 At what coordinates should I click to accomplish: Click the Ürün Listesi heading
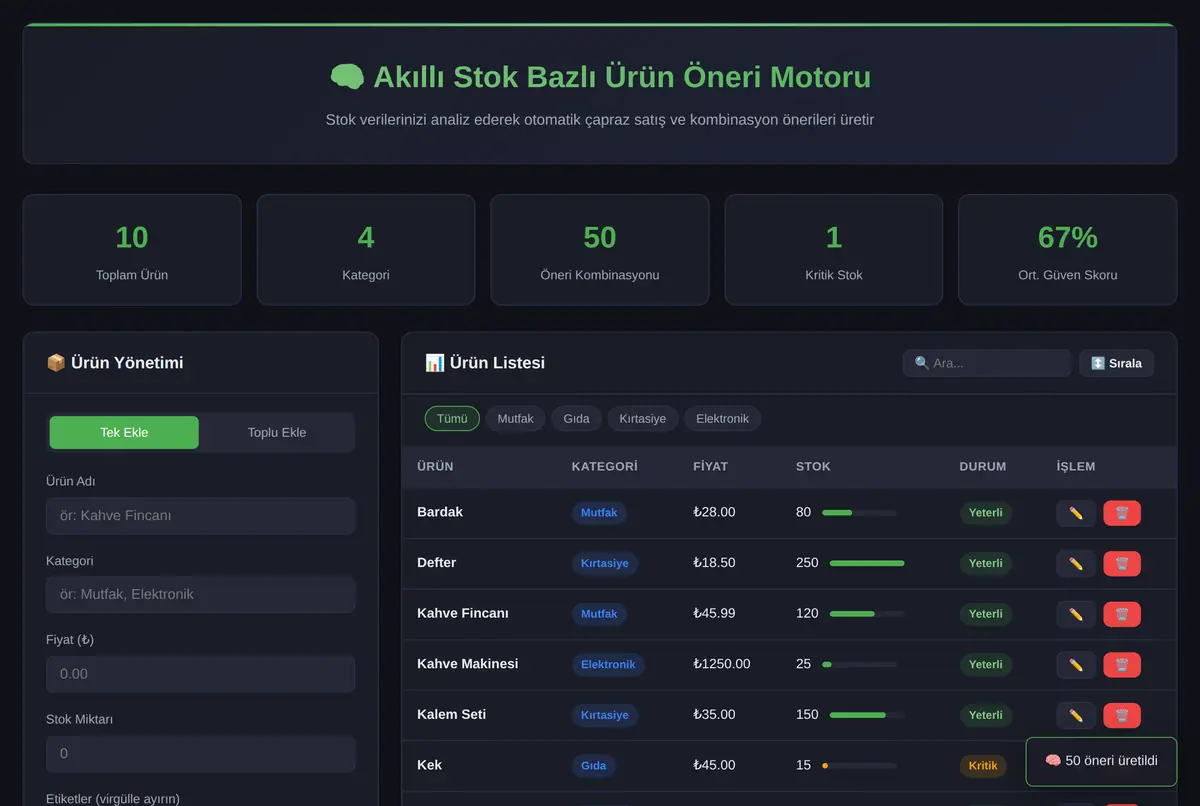485,363
